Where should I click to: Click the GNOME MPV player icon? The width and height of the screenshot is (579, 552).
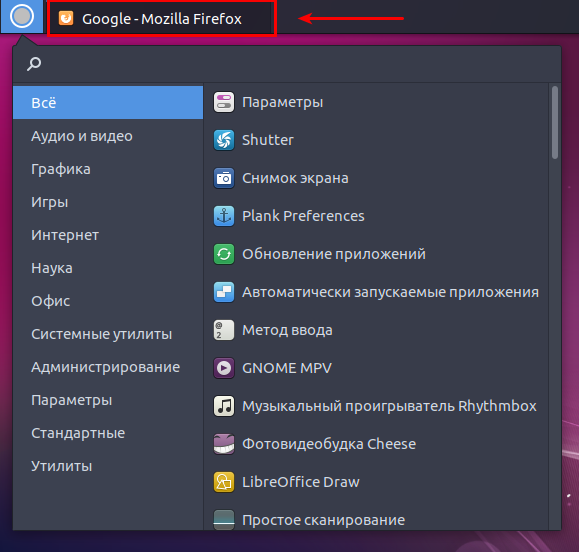click(x=224, y=368)
